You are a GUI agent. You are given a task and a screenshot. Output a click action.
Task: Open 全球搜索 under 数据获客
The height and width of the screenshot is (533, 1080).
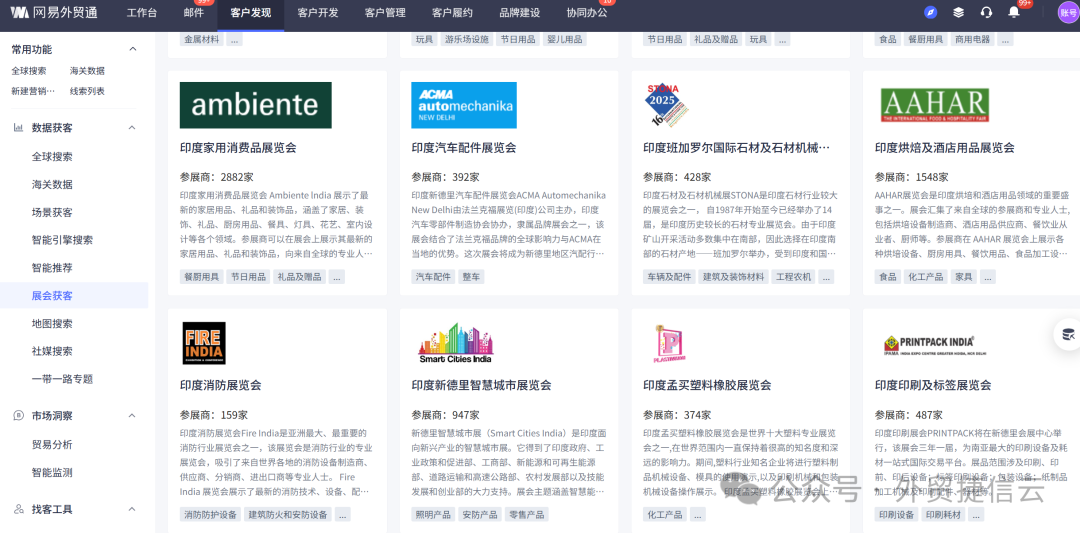[52, 157]
